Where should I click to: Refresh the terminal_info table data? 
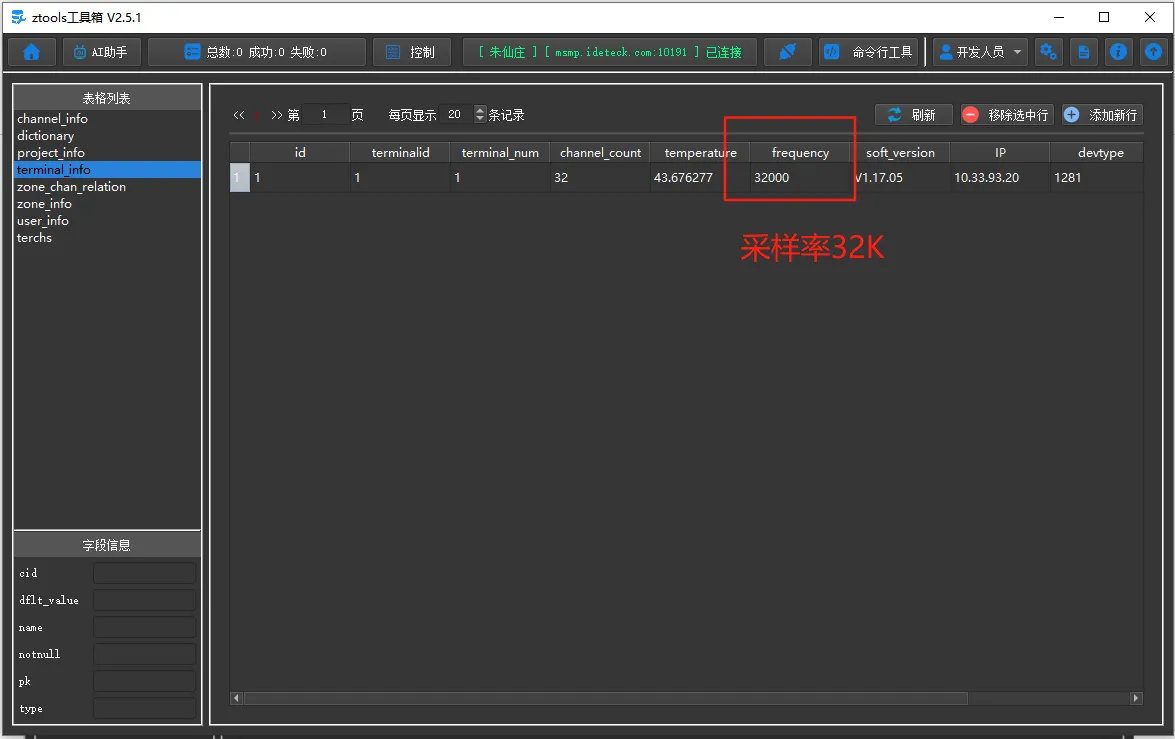(x=913, y=114)
